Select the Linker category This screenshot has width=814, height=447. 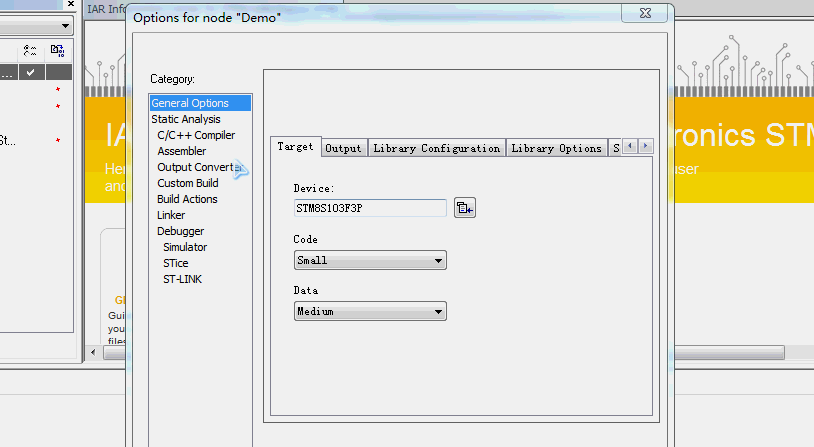(171, 215)
